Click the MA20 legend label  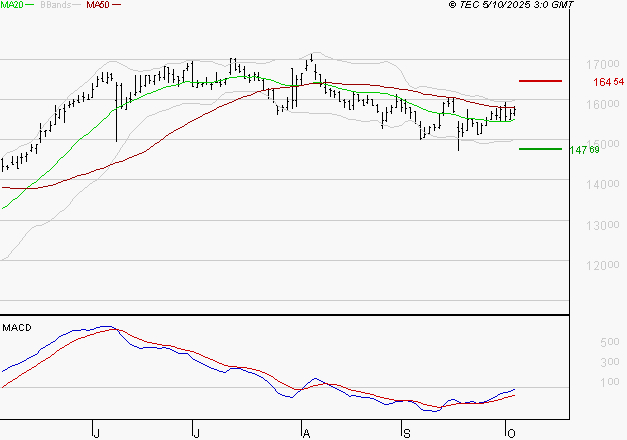point(11,6)
